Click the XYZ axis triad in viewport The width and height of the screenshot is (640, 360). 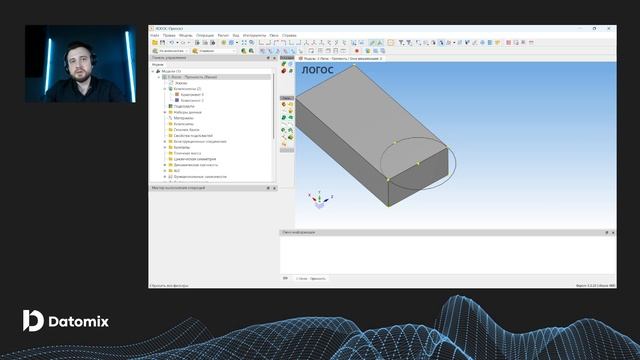tap(320, 200)
